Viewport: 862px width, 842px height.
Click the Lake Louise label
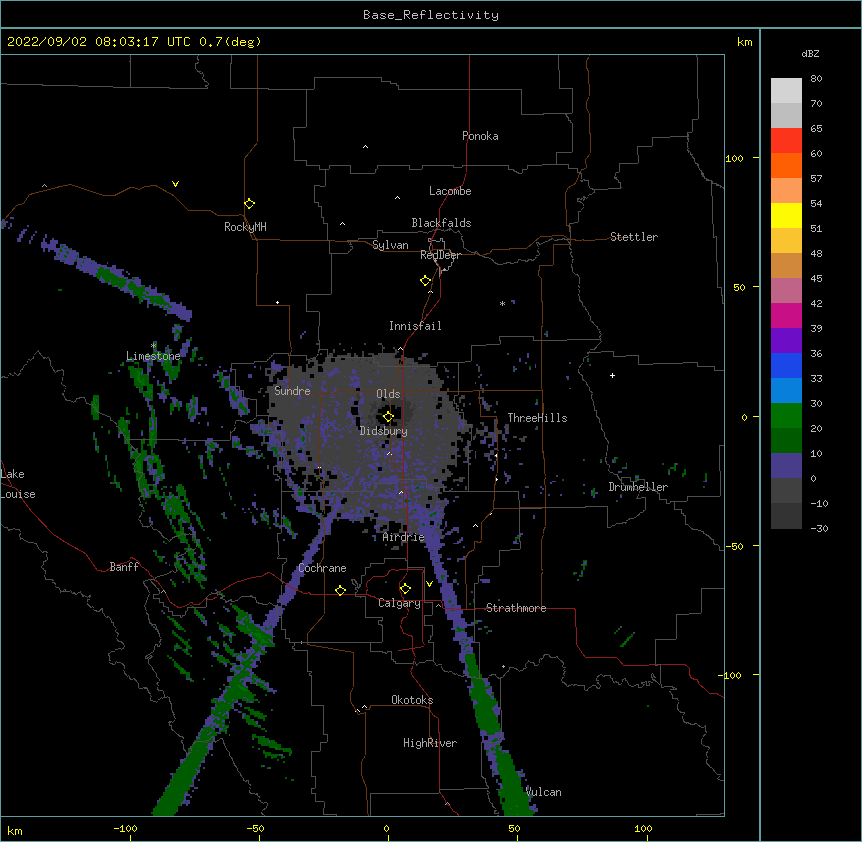(x=18, y=484)
